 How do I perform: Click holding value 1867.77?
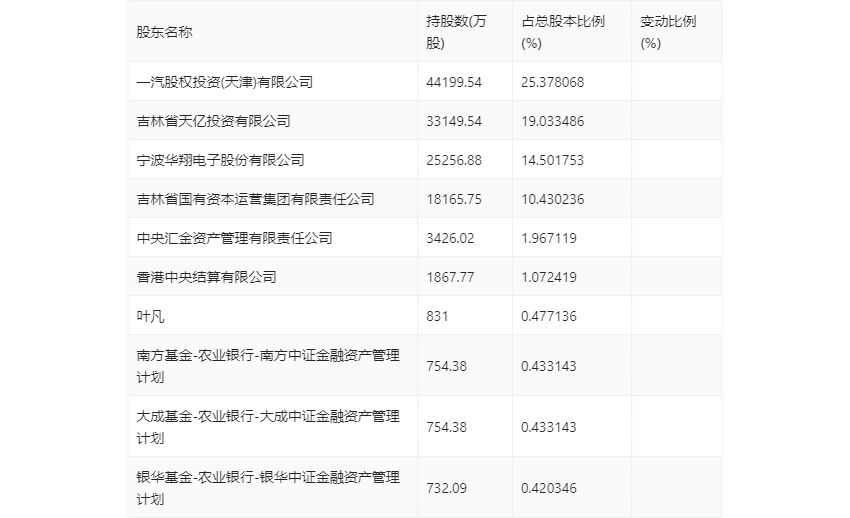coord(450,277)
